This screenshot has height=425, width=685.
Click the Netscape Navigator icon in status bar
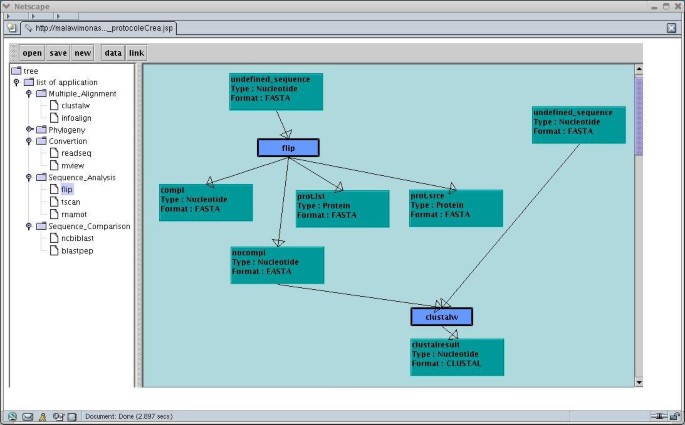tap(12, 416)
